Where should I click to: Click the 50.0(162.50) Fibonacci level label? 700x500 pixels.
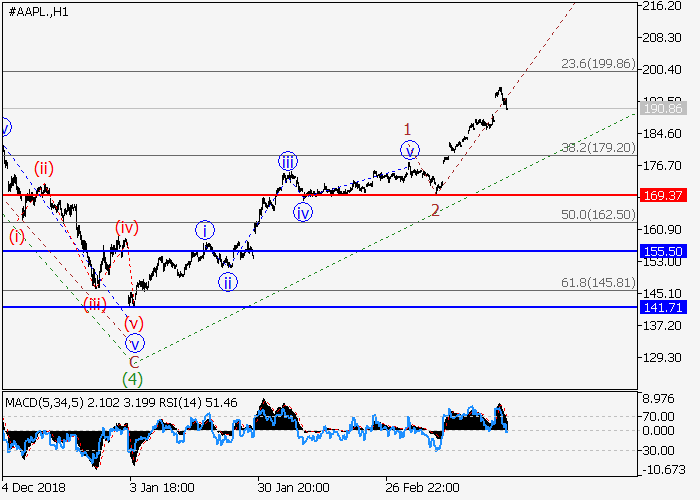(598, 215)
